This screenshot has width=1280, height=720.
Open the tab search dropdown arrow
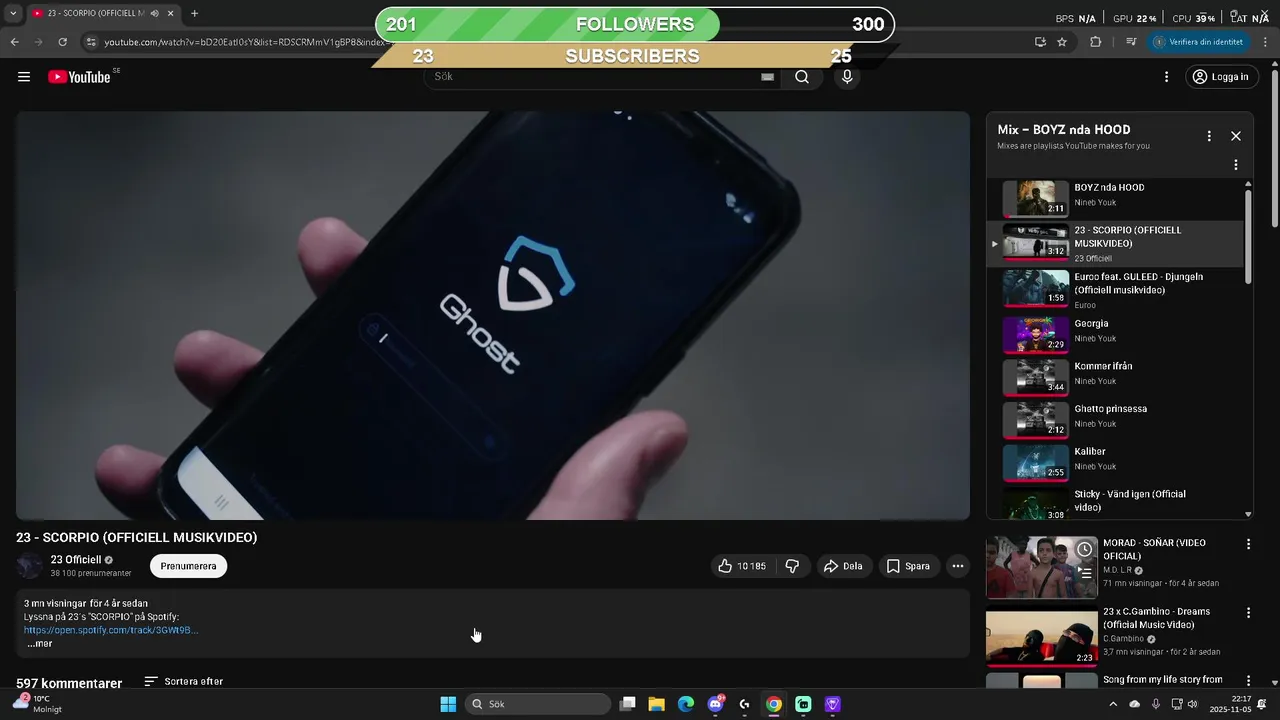pos(13,13)
